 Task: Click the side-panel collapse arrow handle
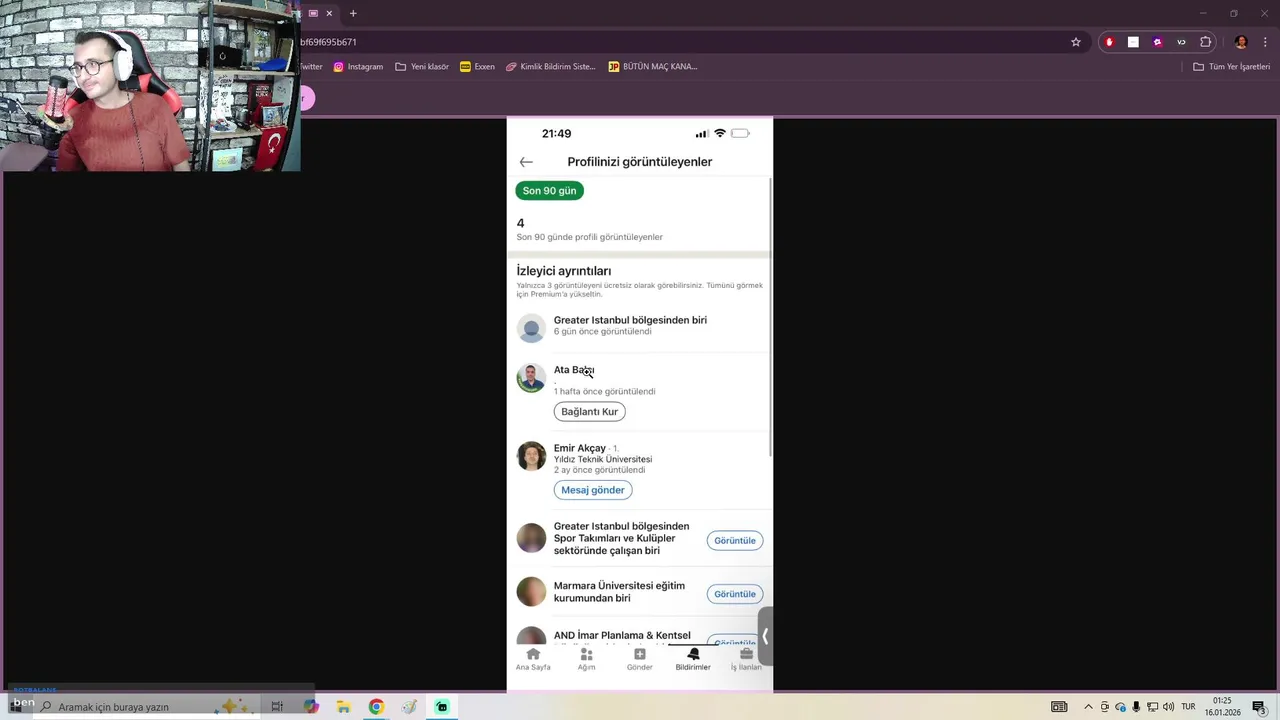tap(765, 636)
